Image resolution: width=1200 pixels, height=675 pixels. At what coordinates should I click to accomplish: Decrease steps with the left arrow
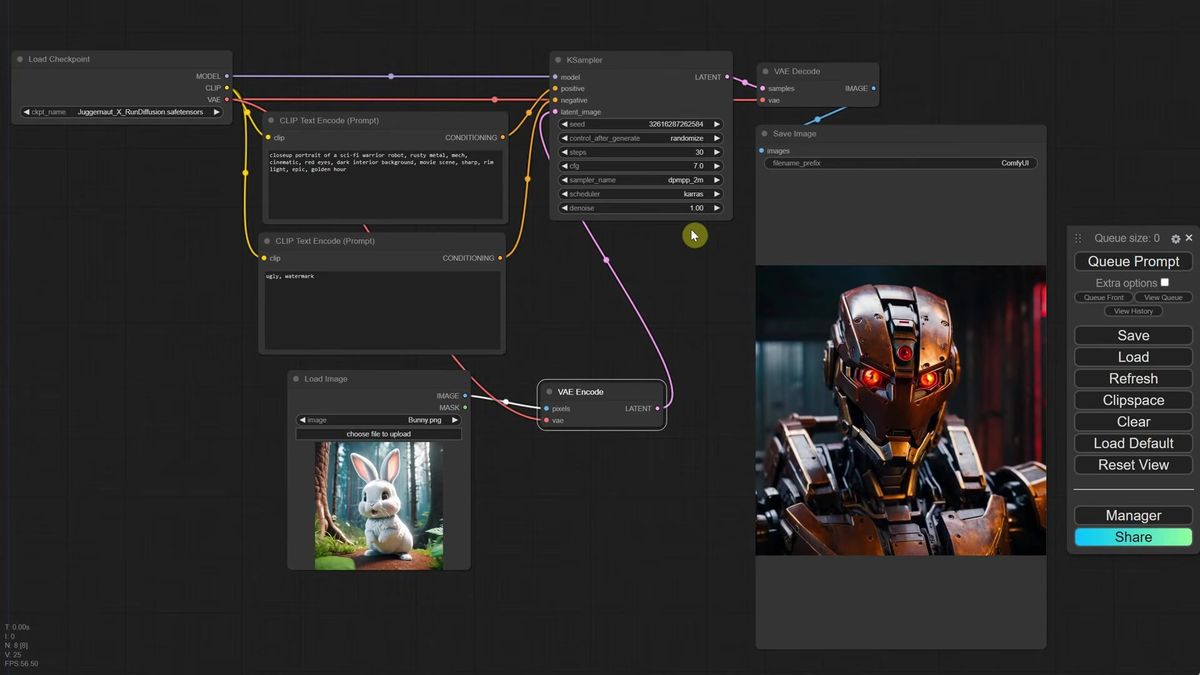tap(565, 152)
